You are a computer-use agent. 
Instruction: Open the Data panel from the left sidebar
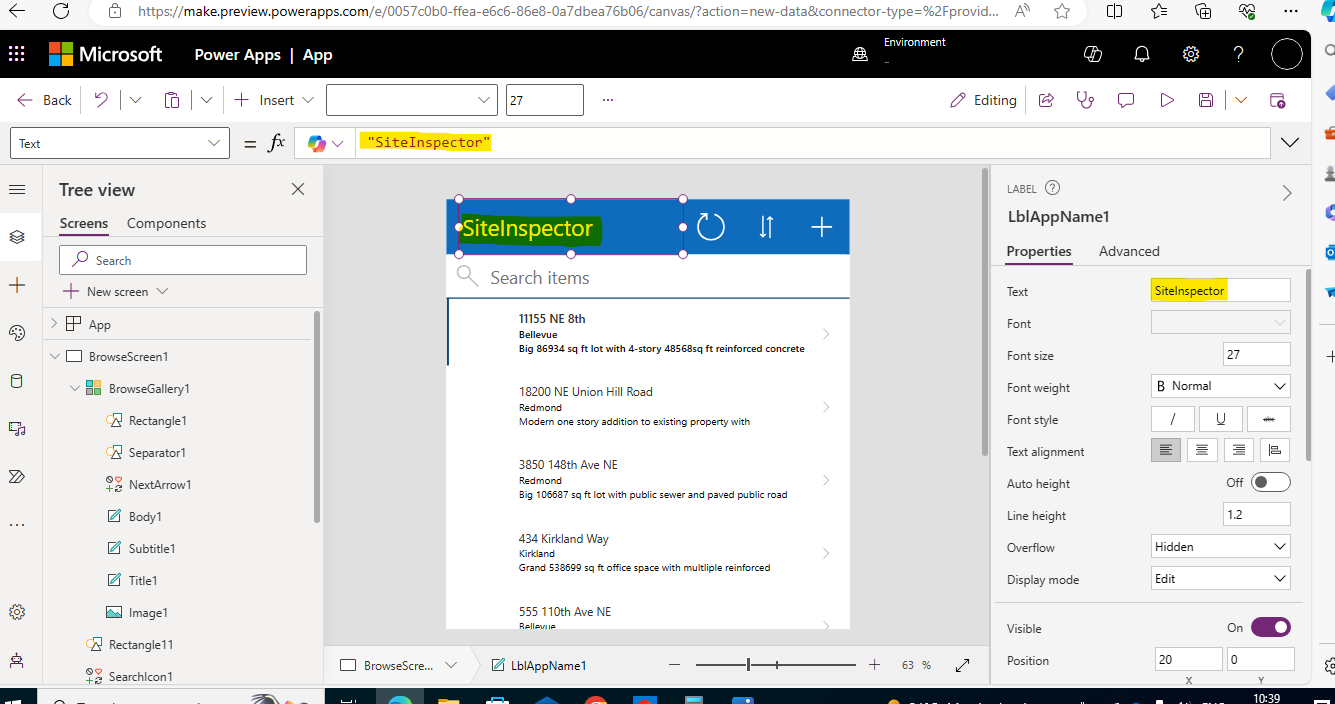pyautogui.click(x=15, y=381)
